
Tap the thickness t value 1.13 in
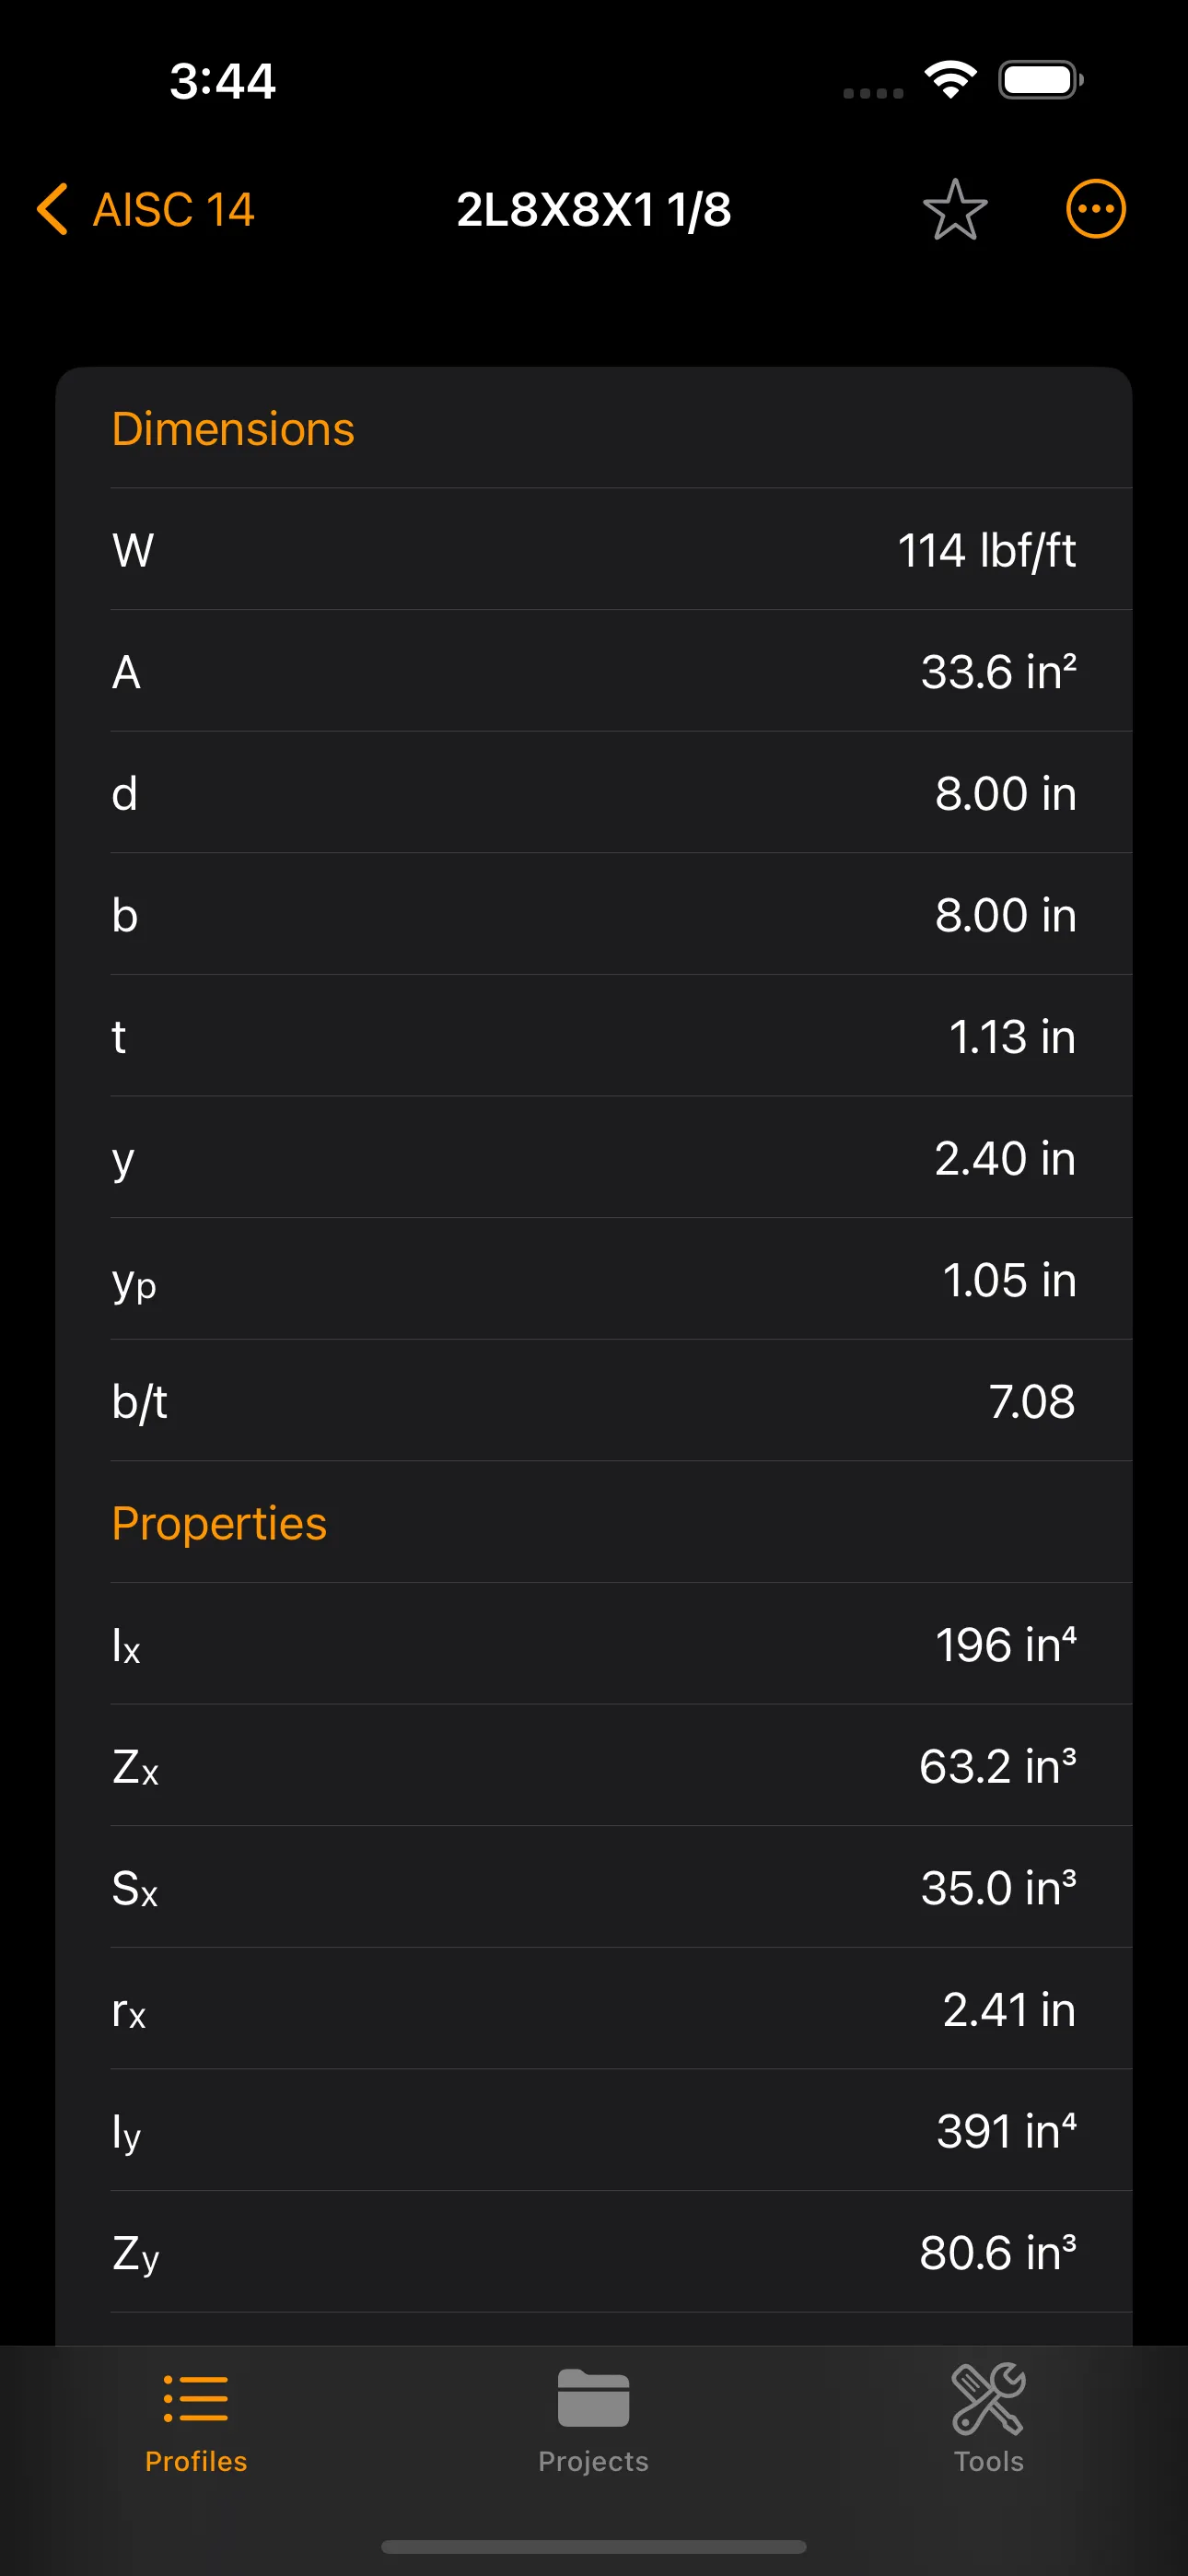point(1011,1037)
